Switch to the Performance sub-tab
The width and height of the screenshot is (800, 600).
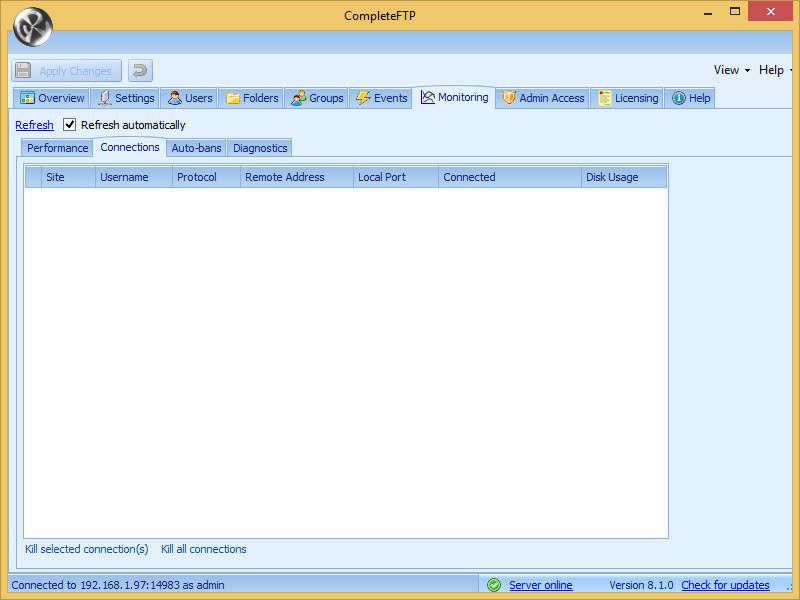57,148
